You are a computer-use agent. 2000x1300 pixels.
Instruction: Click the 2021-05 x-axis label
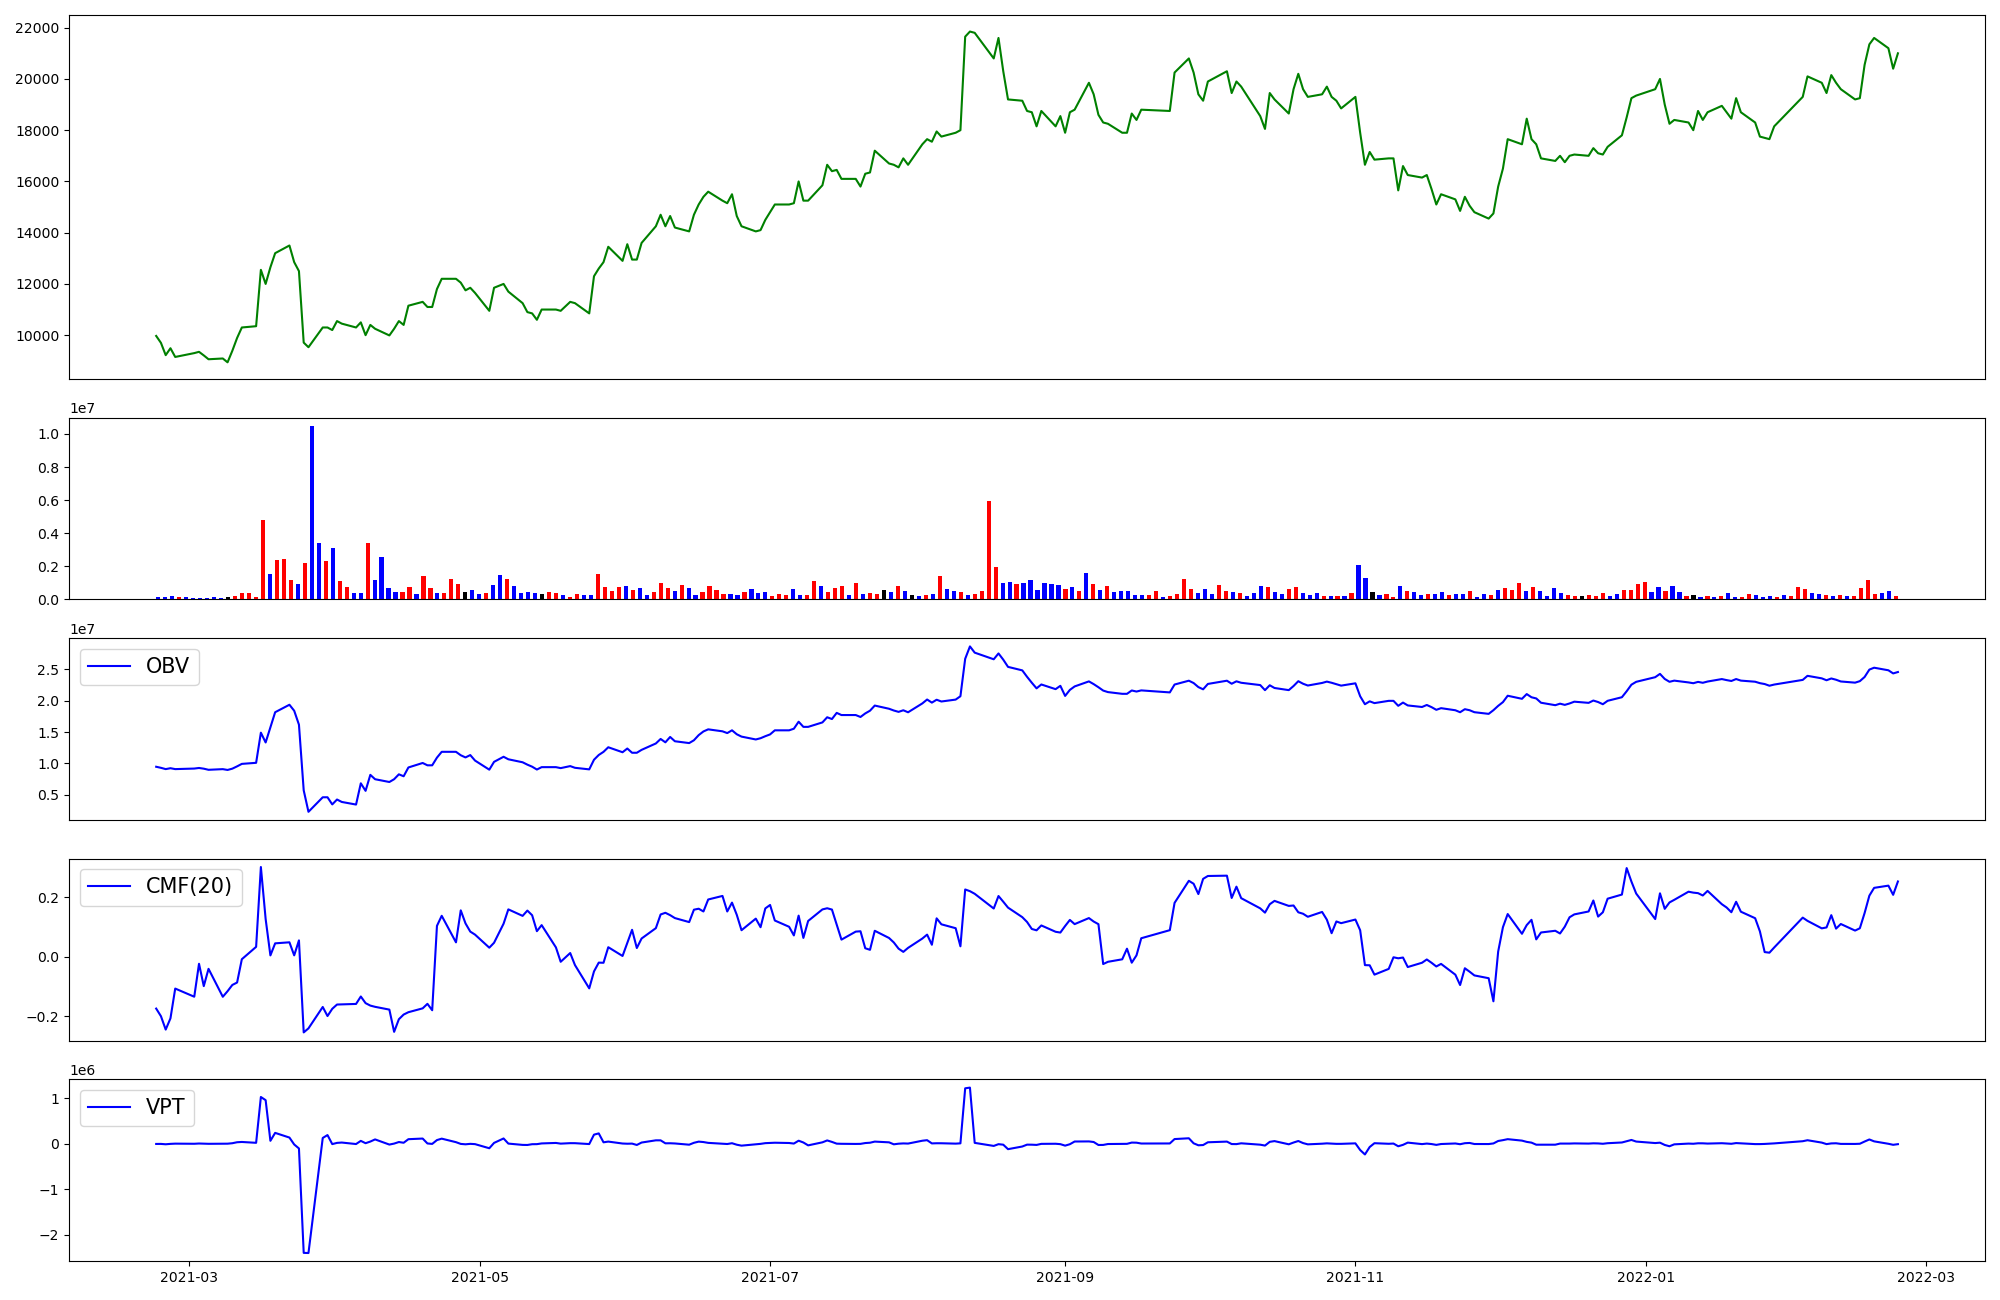pos(480,1277)
